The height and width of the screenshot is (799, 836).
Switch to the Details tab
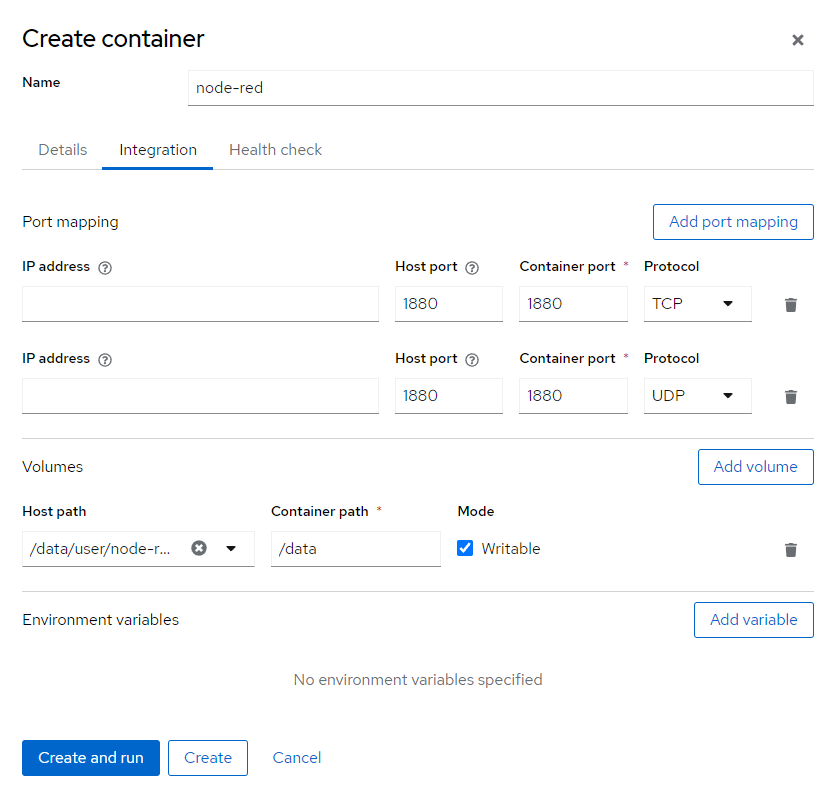63,150
